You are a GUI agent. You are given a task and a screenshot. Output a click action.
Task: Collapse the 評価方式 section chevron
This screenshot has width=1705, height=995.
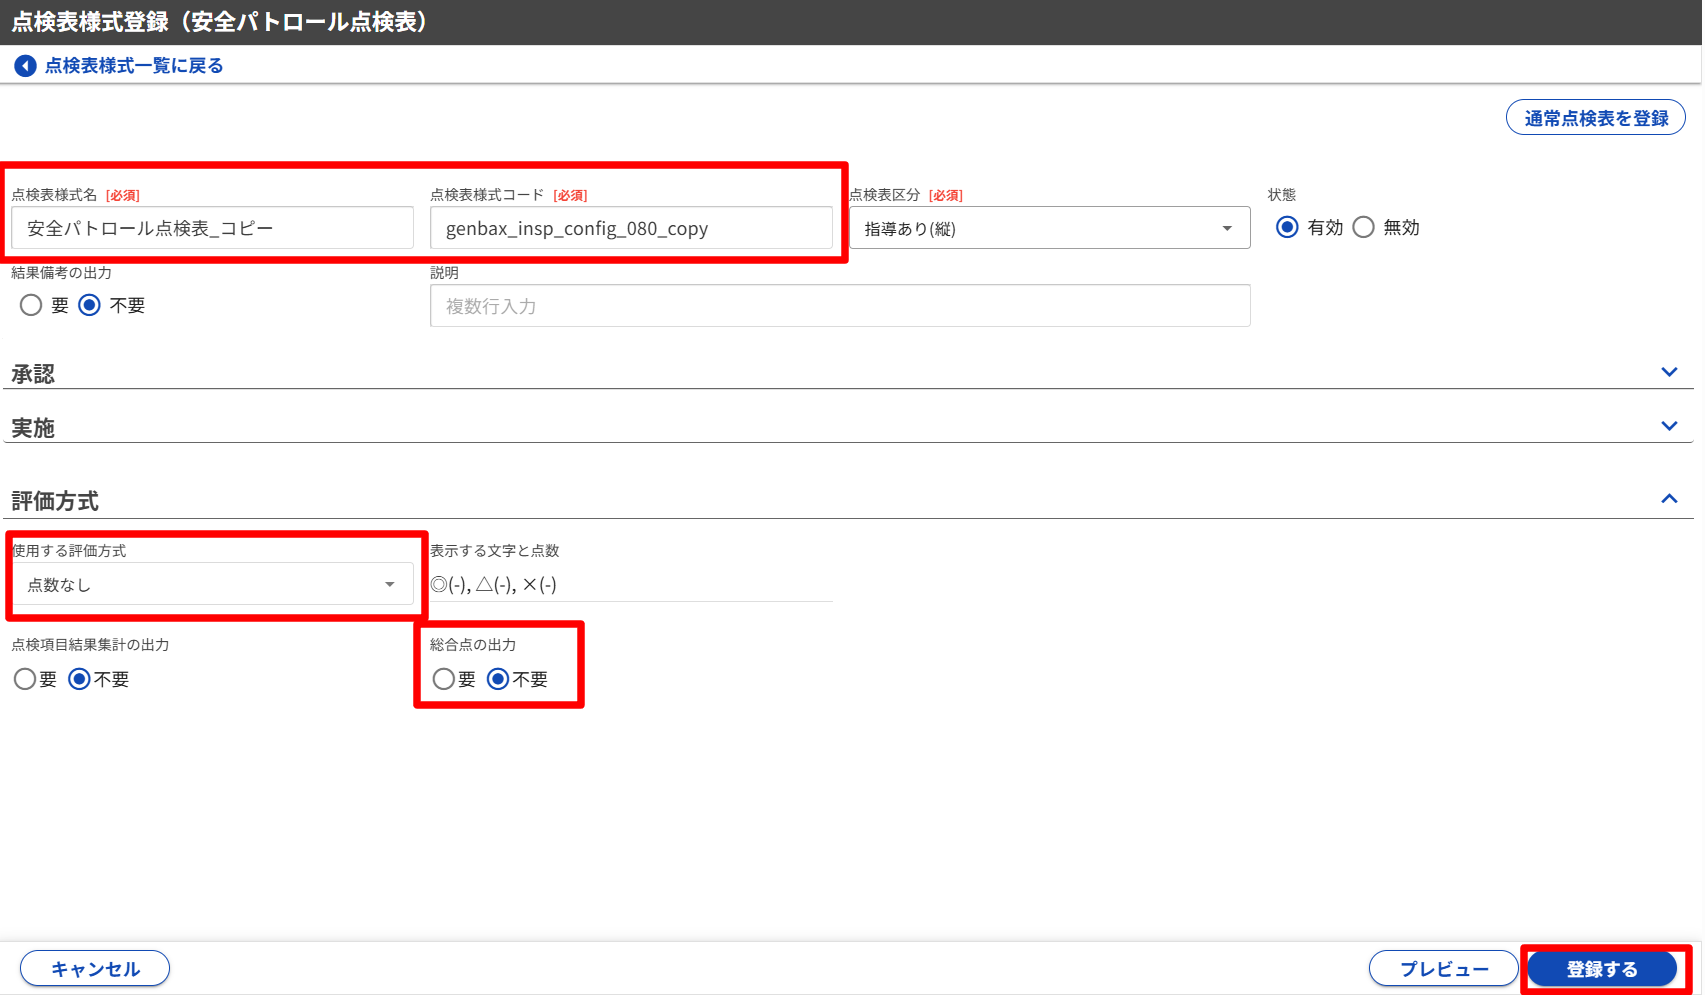click(1669, 498)
